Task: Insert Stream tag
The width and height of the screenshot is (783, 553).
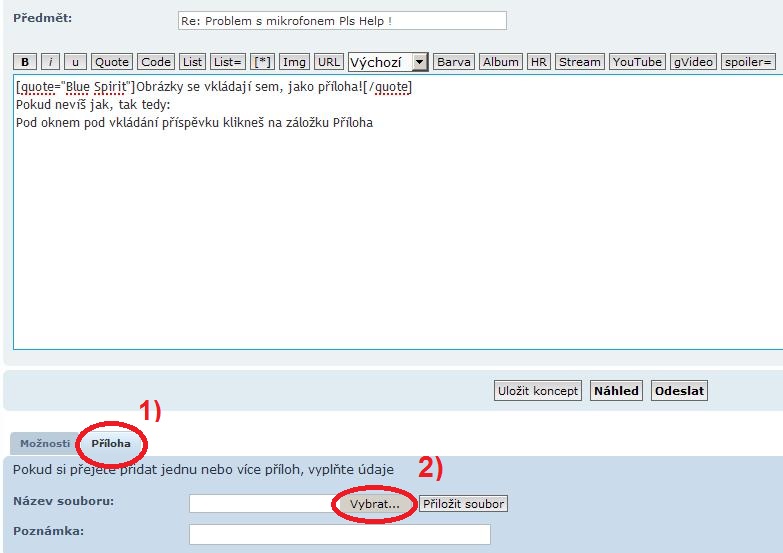Action: (580, 62)
